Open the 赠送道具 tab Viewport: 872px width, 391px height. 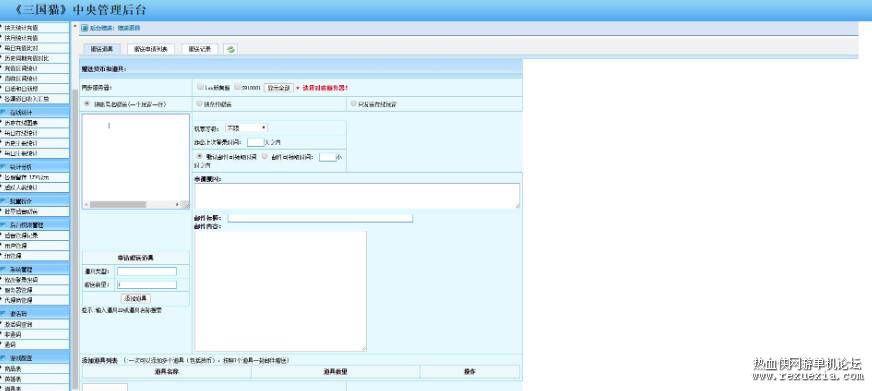(x=102, y=49)
